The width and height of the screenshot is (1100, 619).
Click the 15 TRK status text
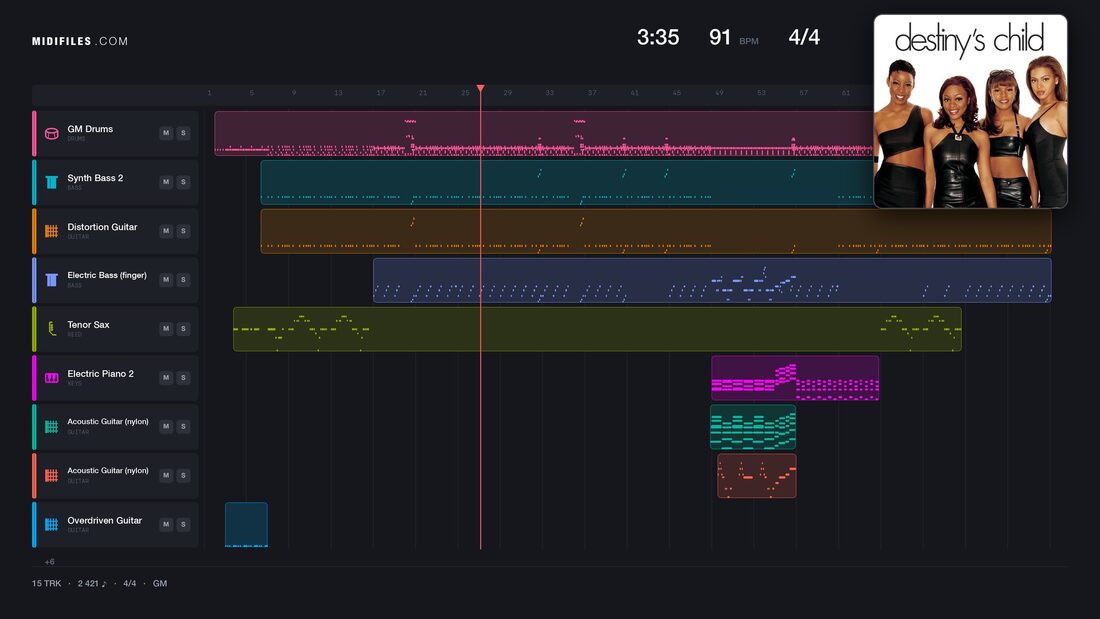coord(46,583)
